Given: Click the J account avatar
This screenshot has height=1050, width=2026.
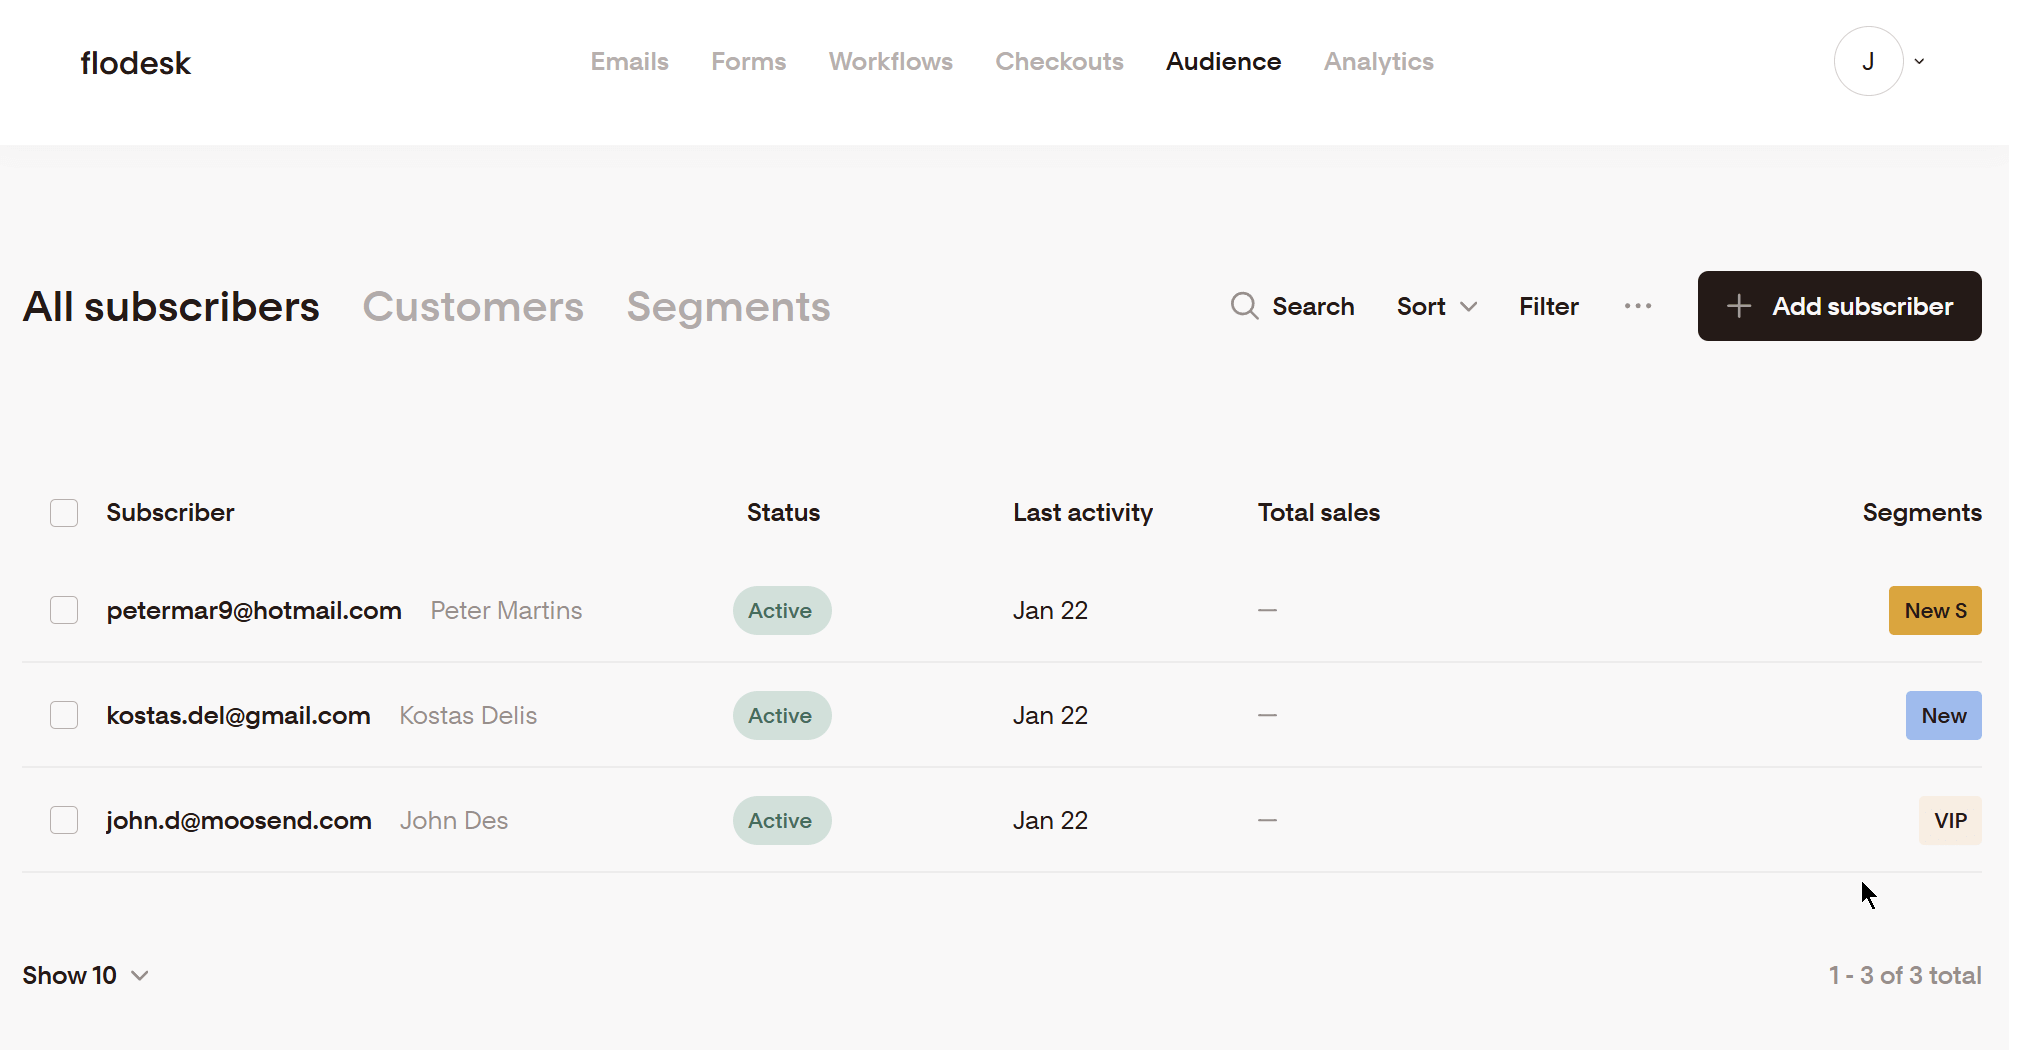Looking at the screenshot, I should coord(1867,62).
